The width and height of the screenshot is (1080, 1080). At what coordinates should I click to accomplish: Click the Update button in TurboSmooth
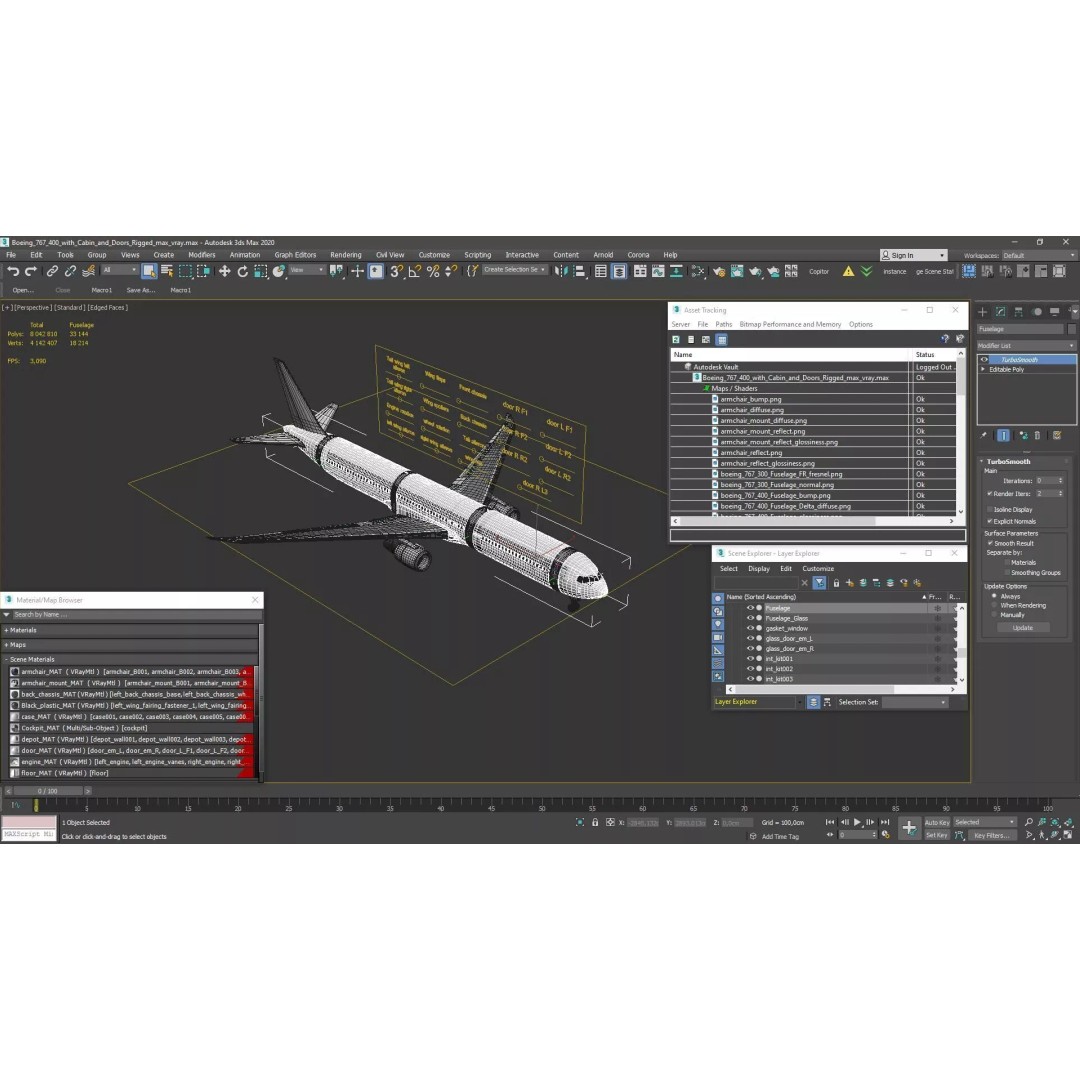tap(1022, 628)
